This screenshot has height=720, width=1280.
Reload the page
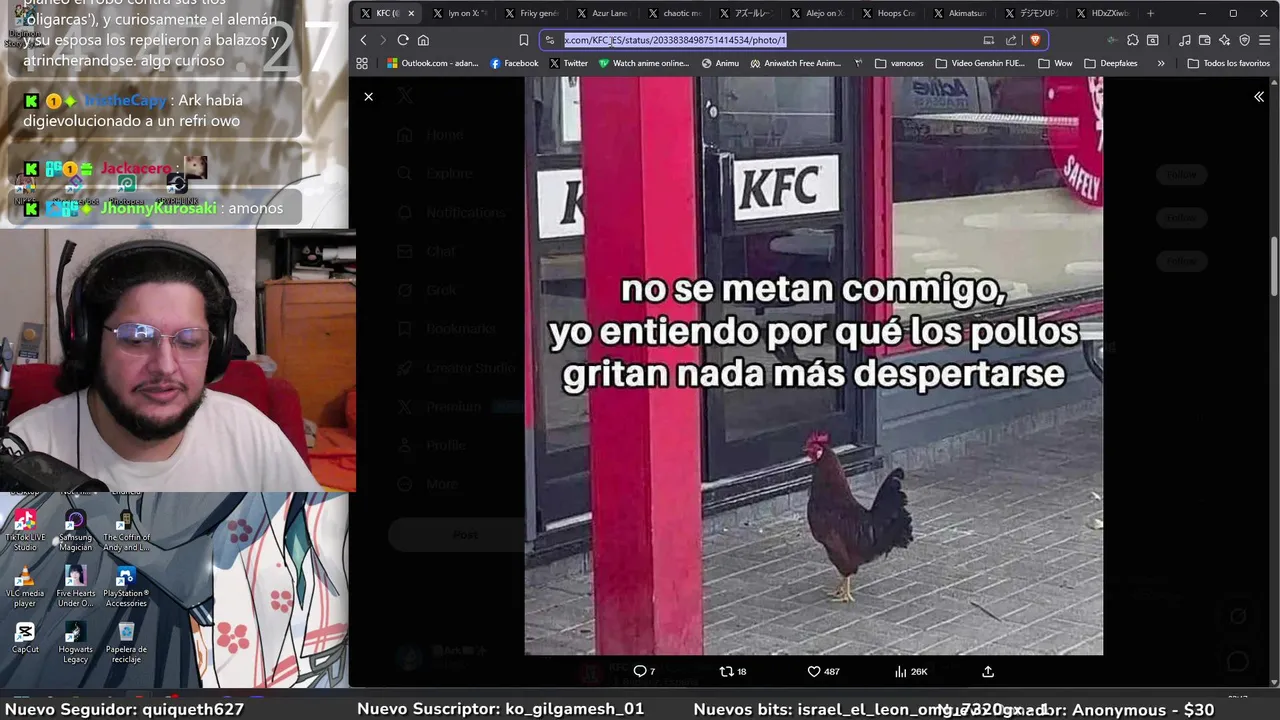(x=403, y=40)
